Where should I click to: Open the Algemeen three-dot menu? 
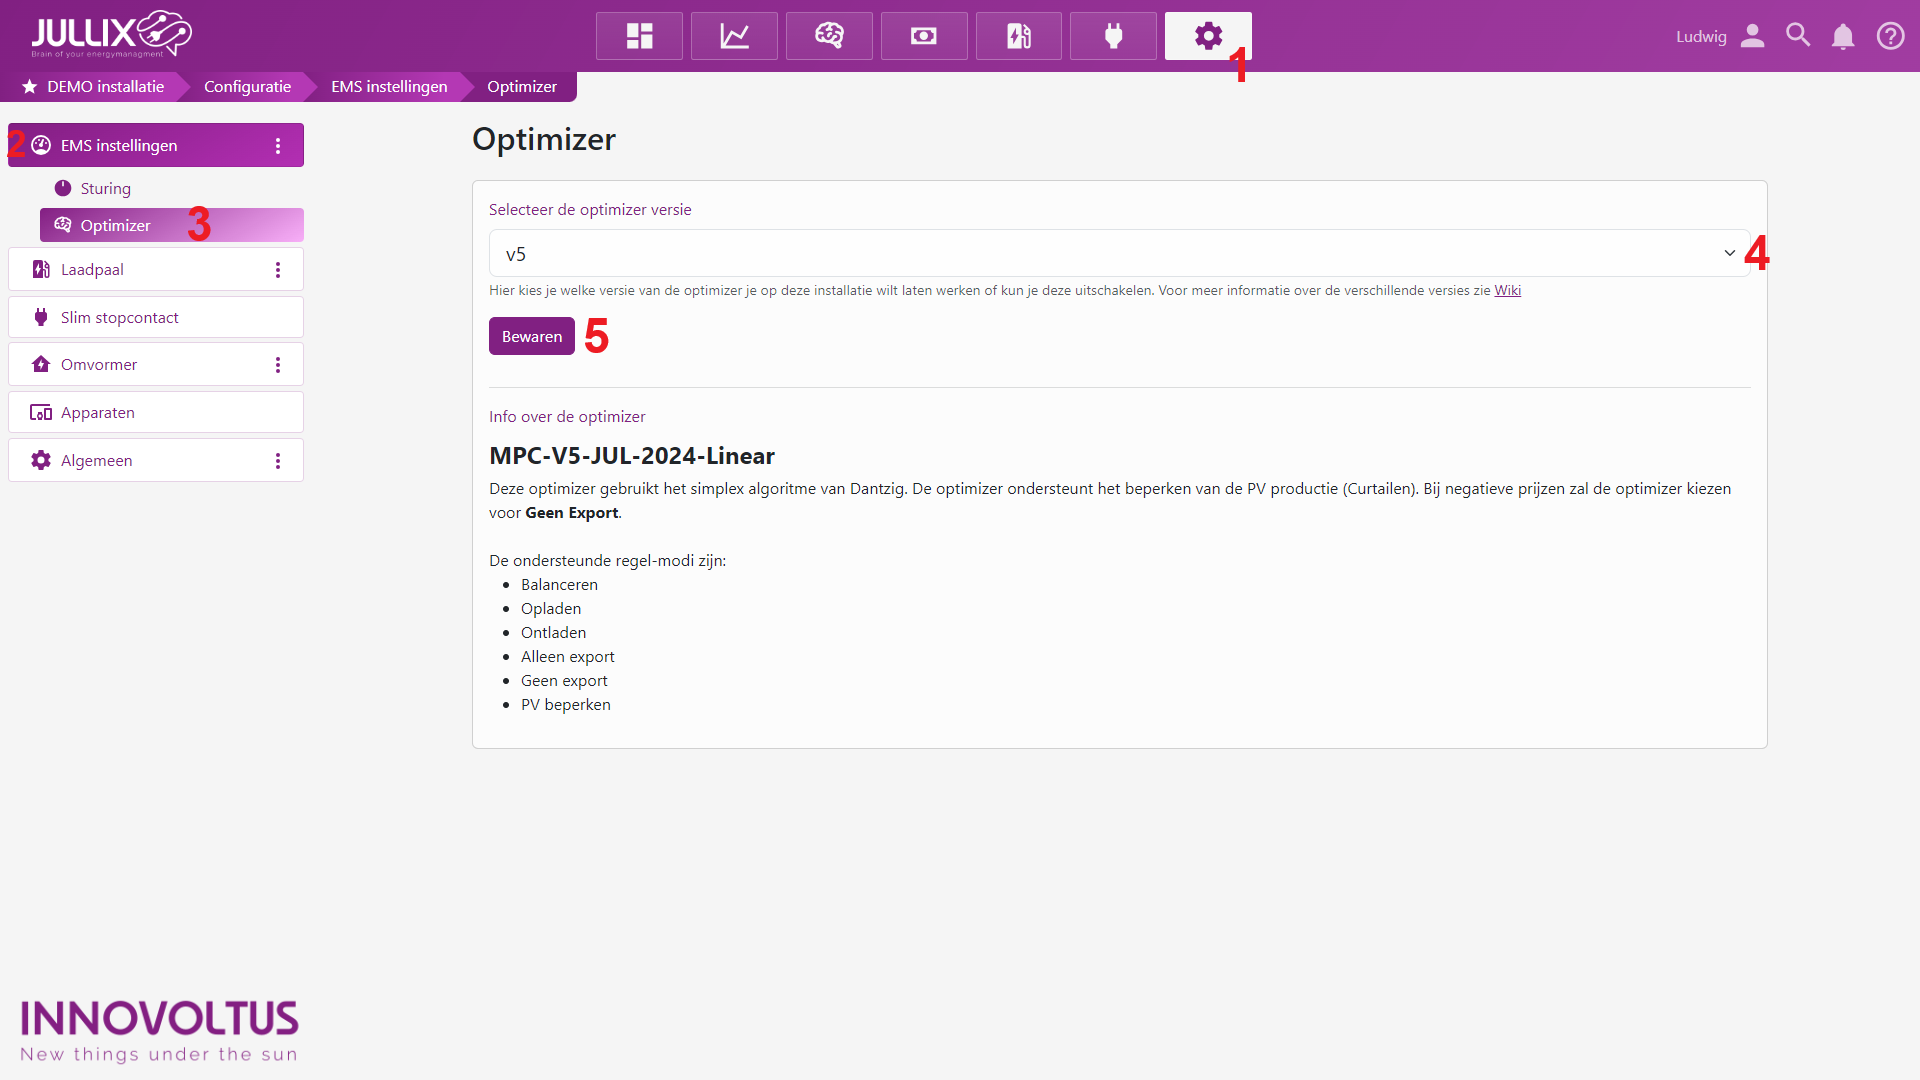pos(278,461)
